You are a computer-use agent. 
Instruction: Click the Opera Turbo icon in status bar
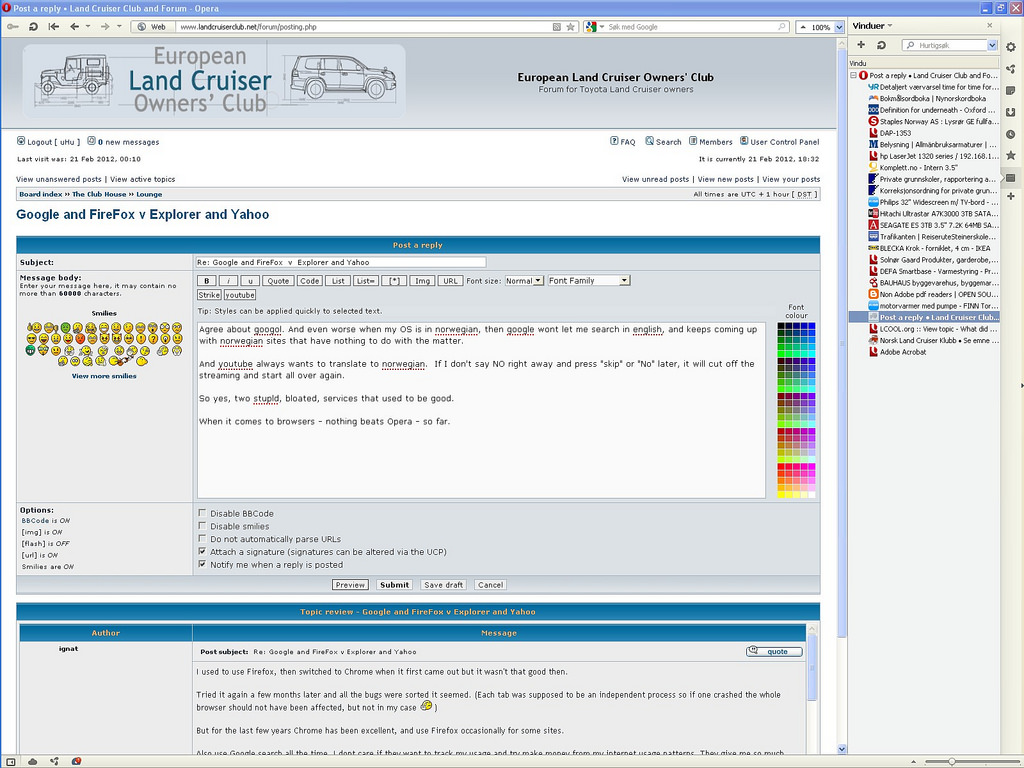(76, 761)
